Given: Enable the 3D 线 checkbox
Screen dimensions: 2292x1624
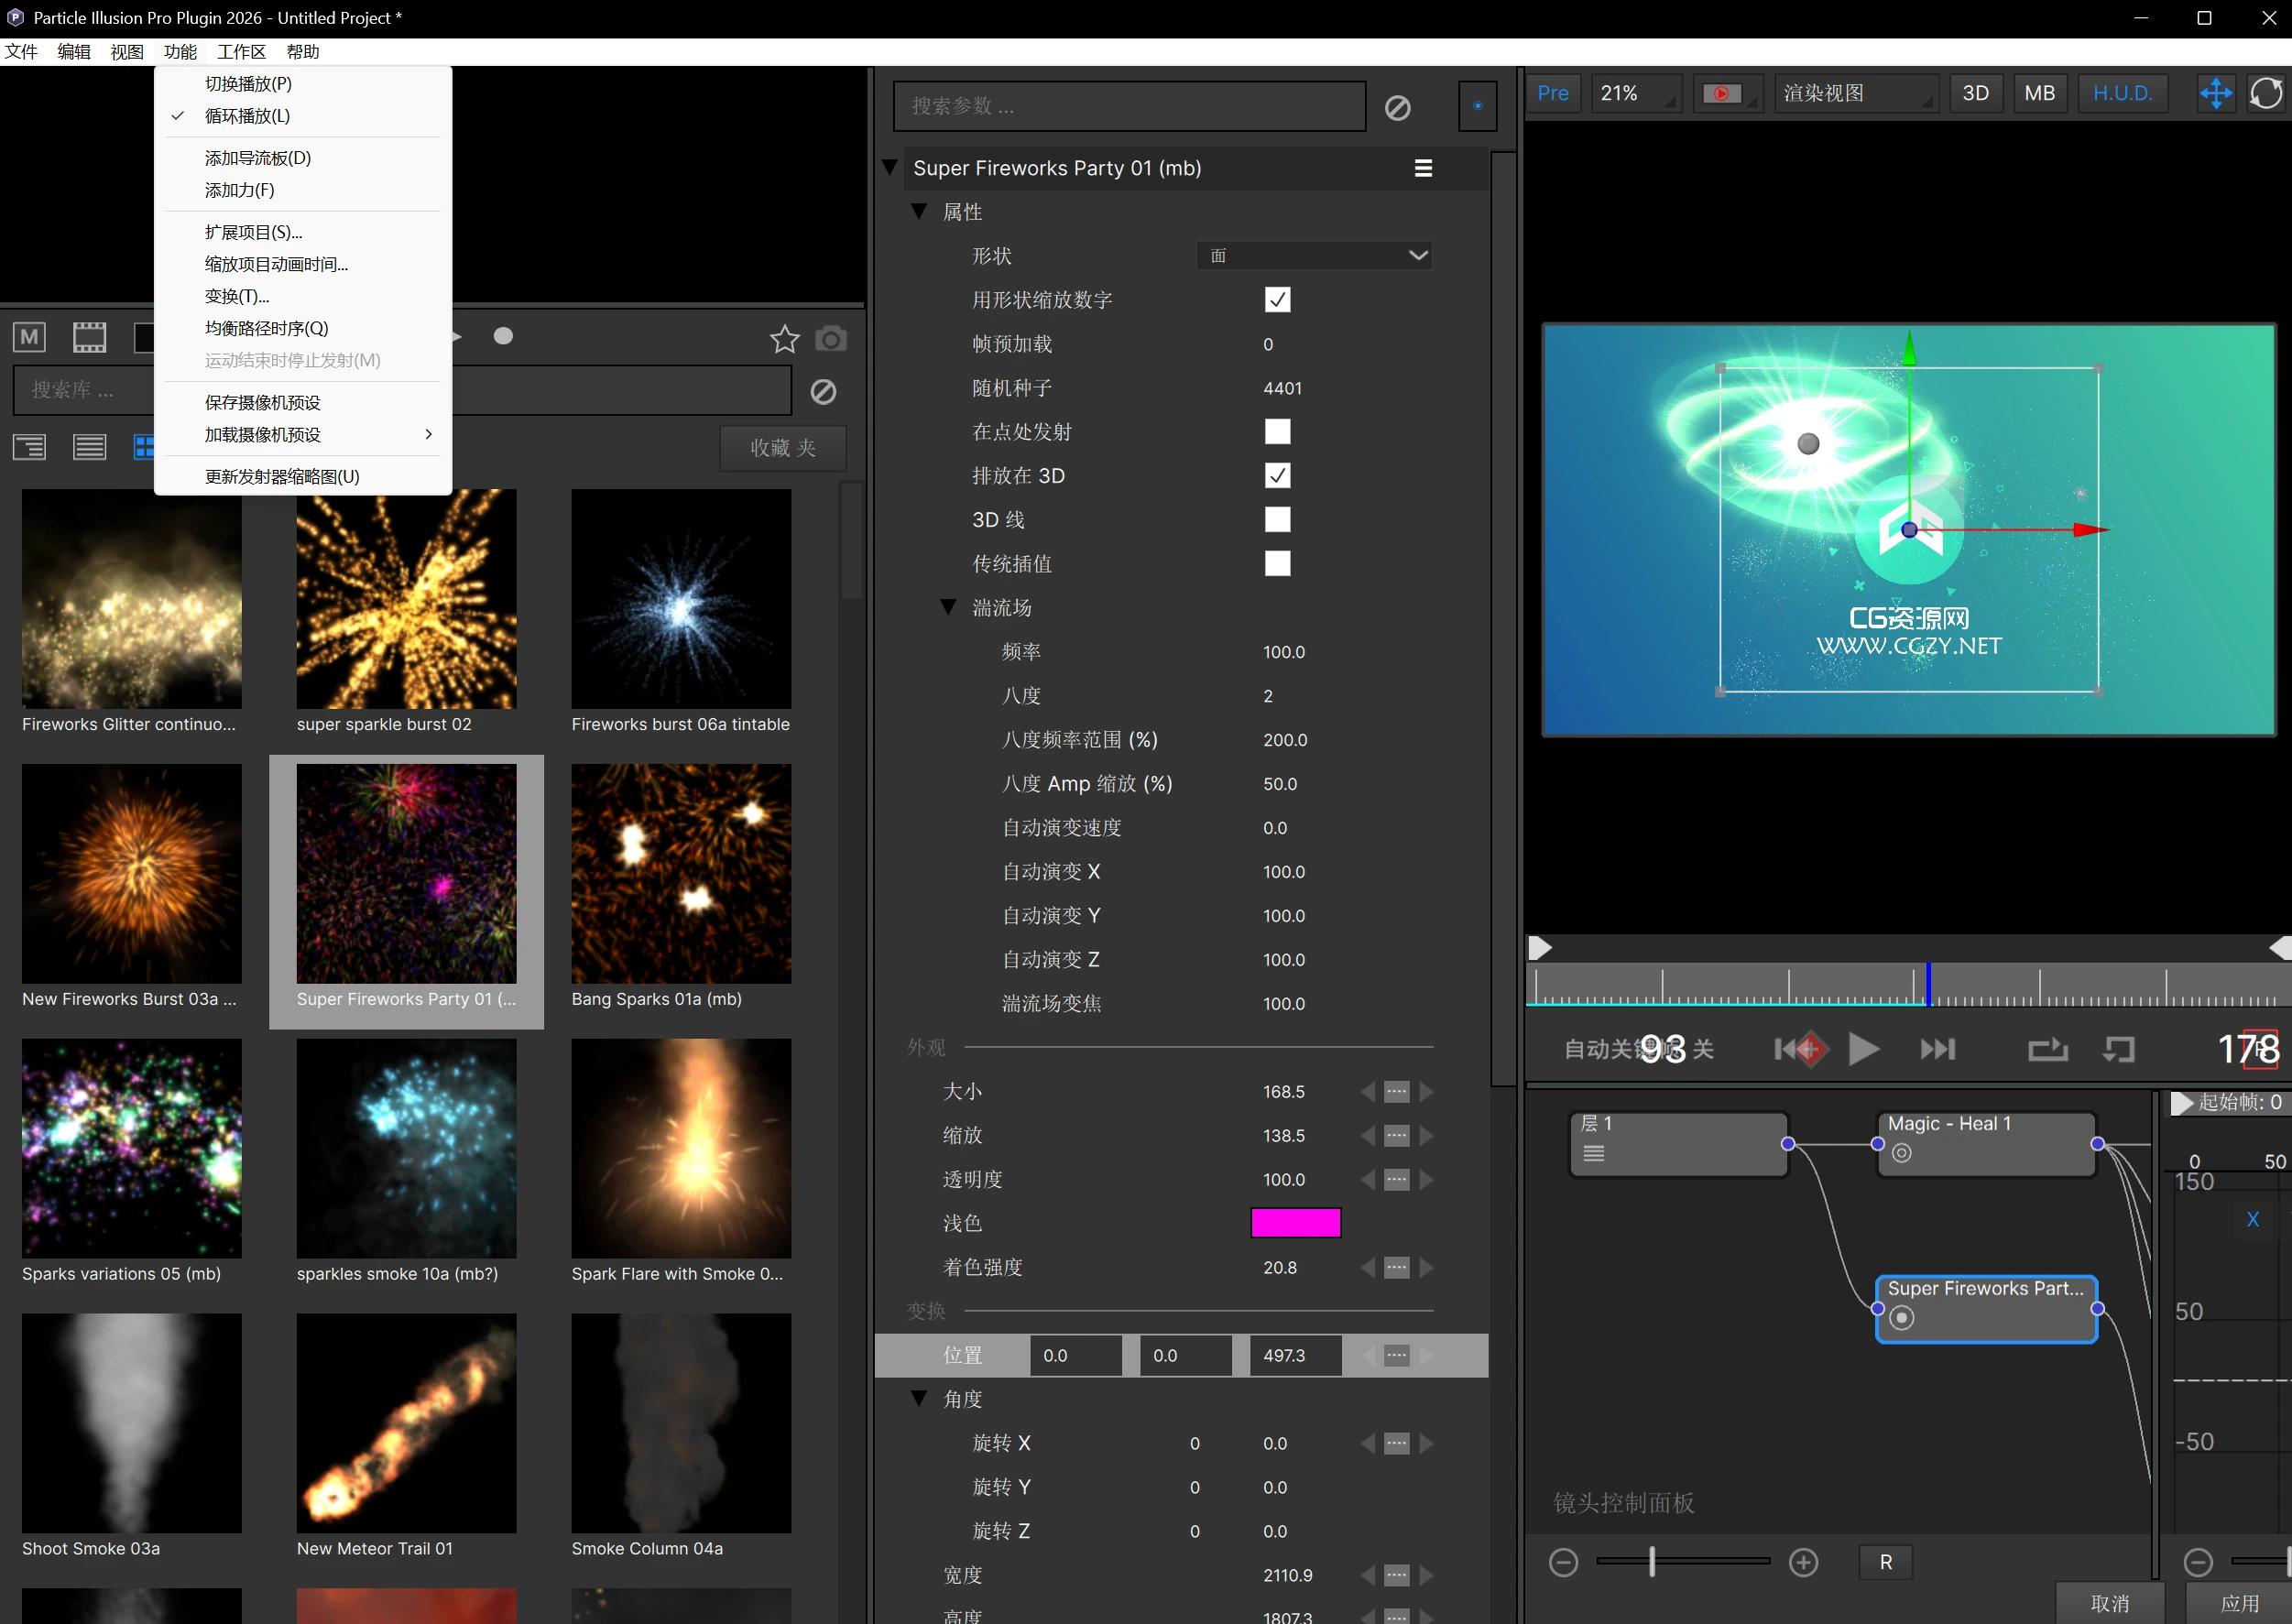Looking at the screenshot, I should [x=1276, y=519].
